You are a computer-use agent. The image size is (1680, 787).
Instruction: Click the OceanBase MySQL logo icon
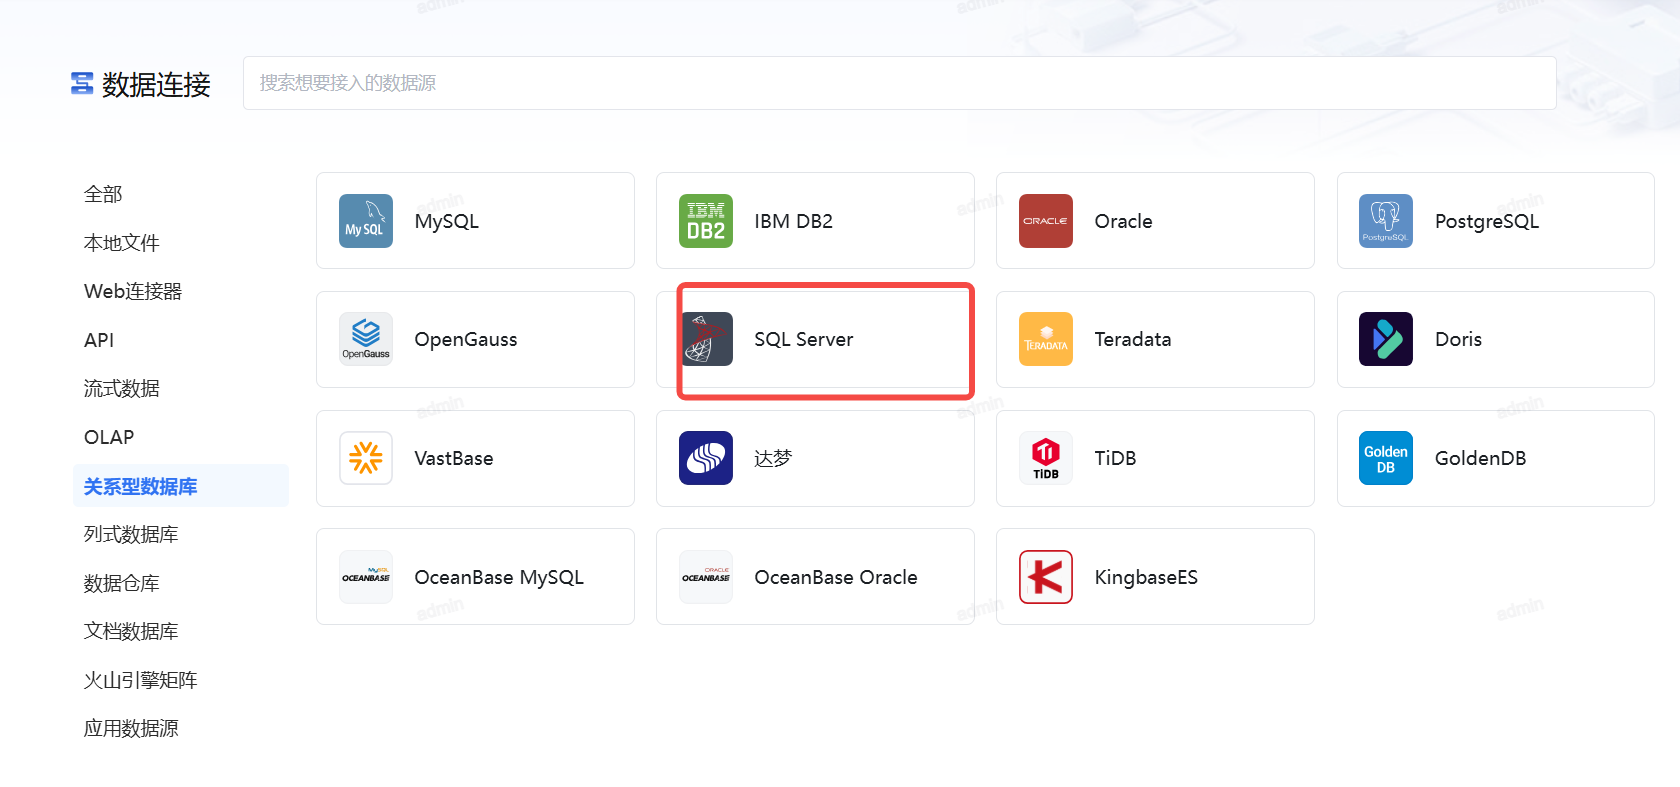tap(366, 577)
